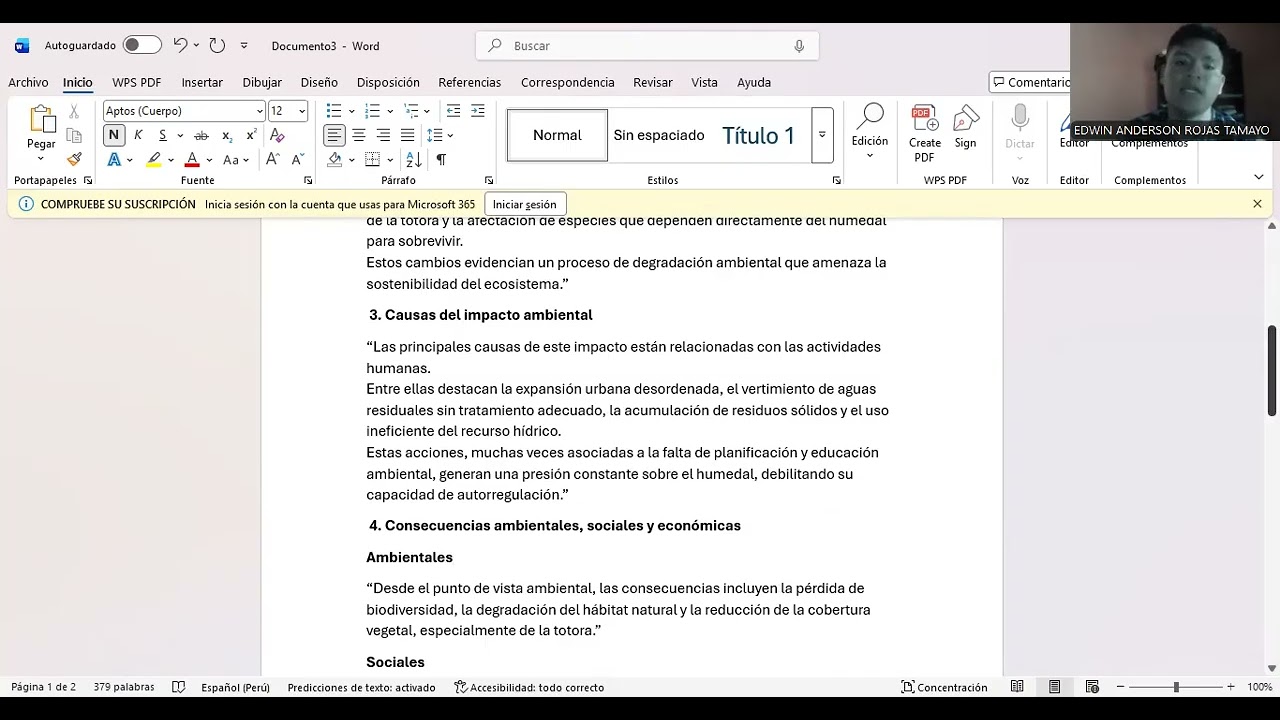The image size is (1280, 720).
Task: Open the Revisar tab
Action: tap(652, 82)
